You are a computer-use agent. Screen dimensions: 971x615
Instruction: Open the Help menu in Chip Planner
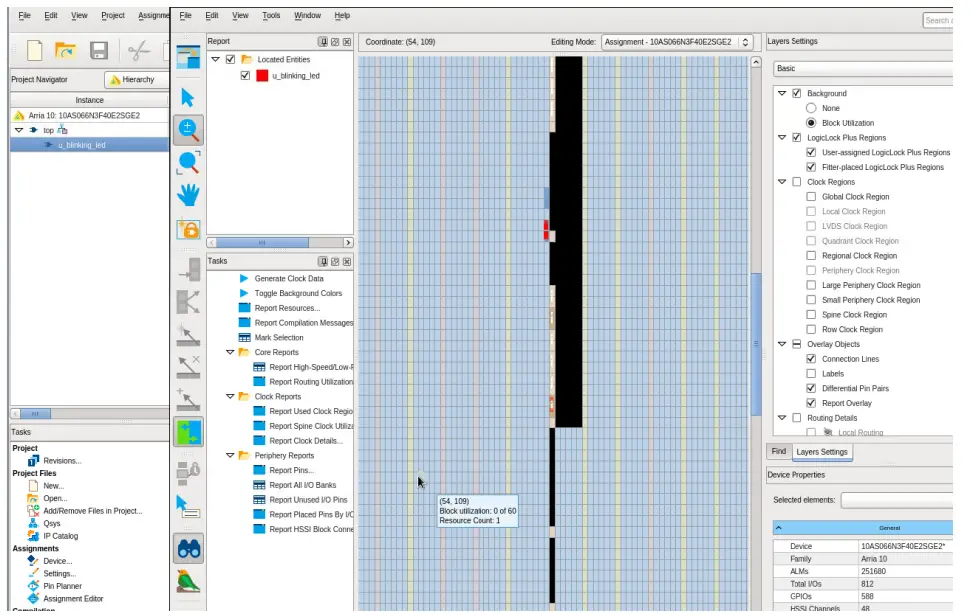tap(342, 15)
